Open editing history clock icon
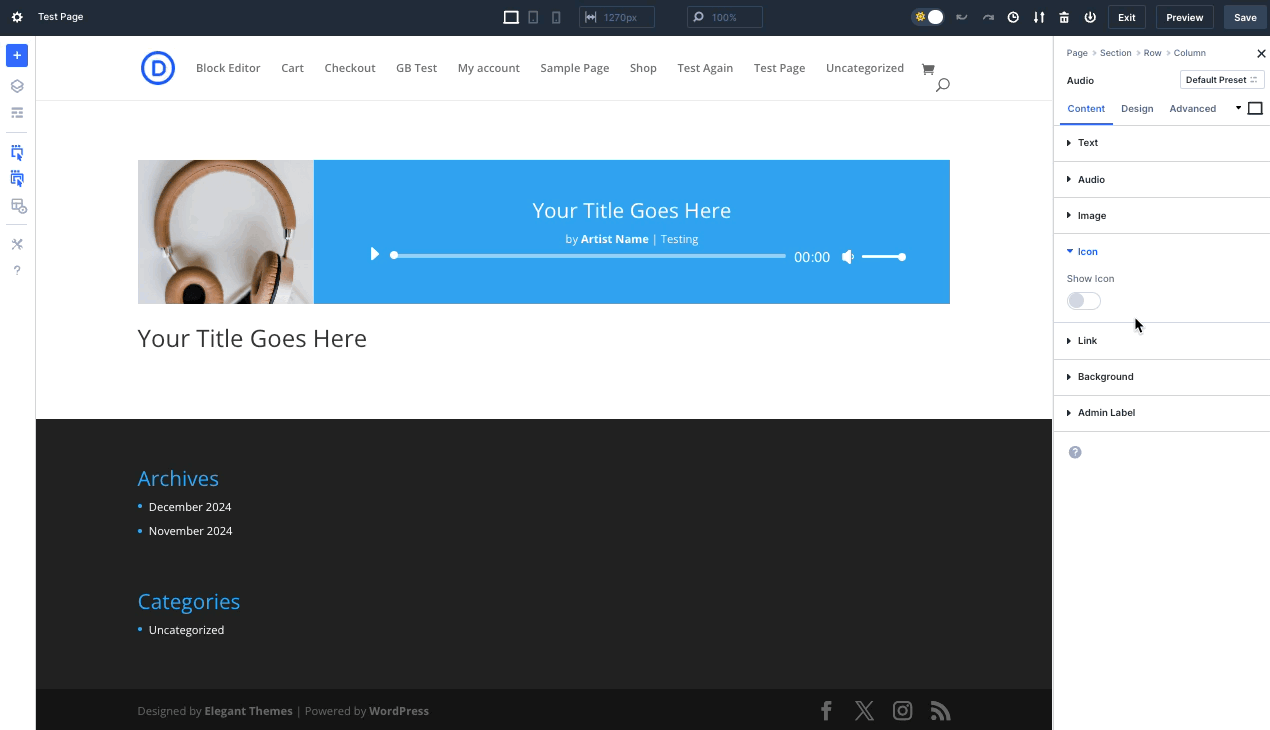The height and width of the screenshot is (730, 1270). (x=1013, y=17)
